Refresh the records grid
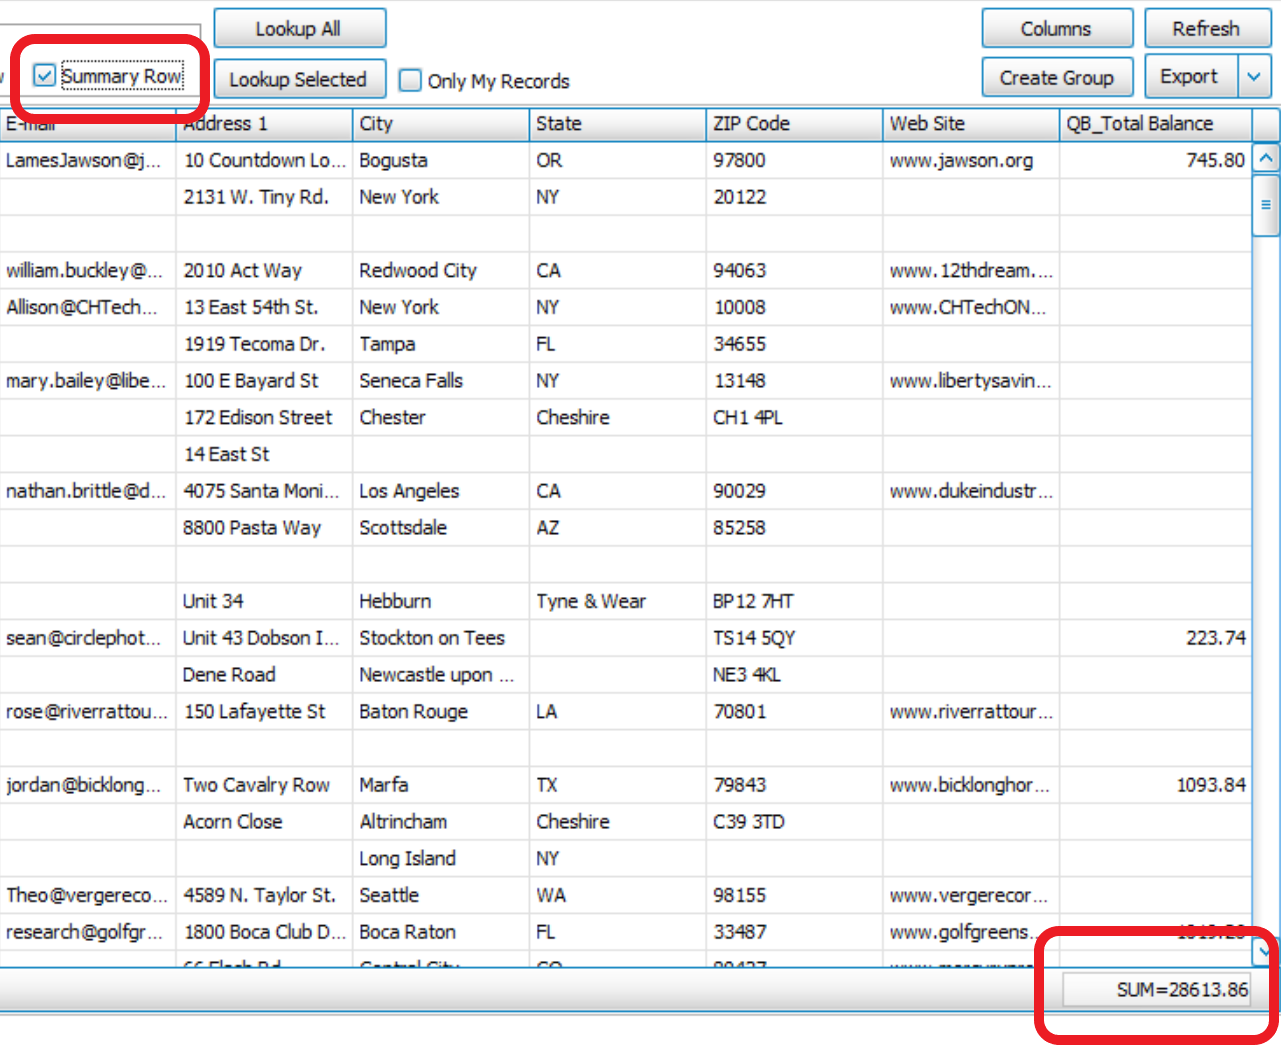This screenshot has width=1281, height=1057. pos(1206,29)
